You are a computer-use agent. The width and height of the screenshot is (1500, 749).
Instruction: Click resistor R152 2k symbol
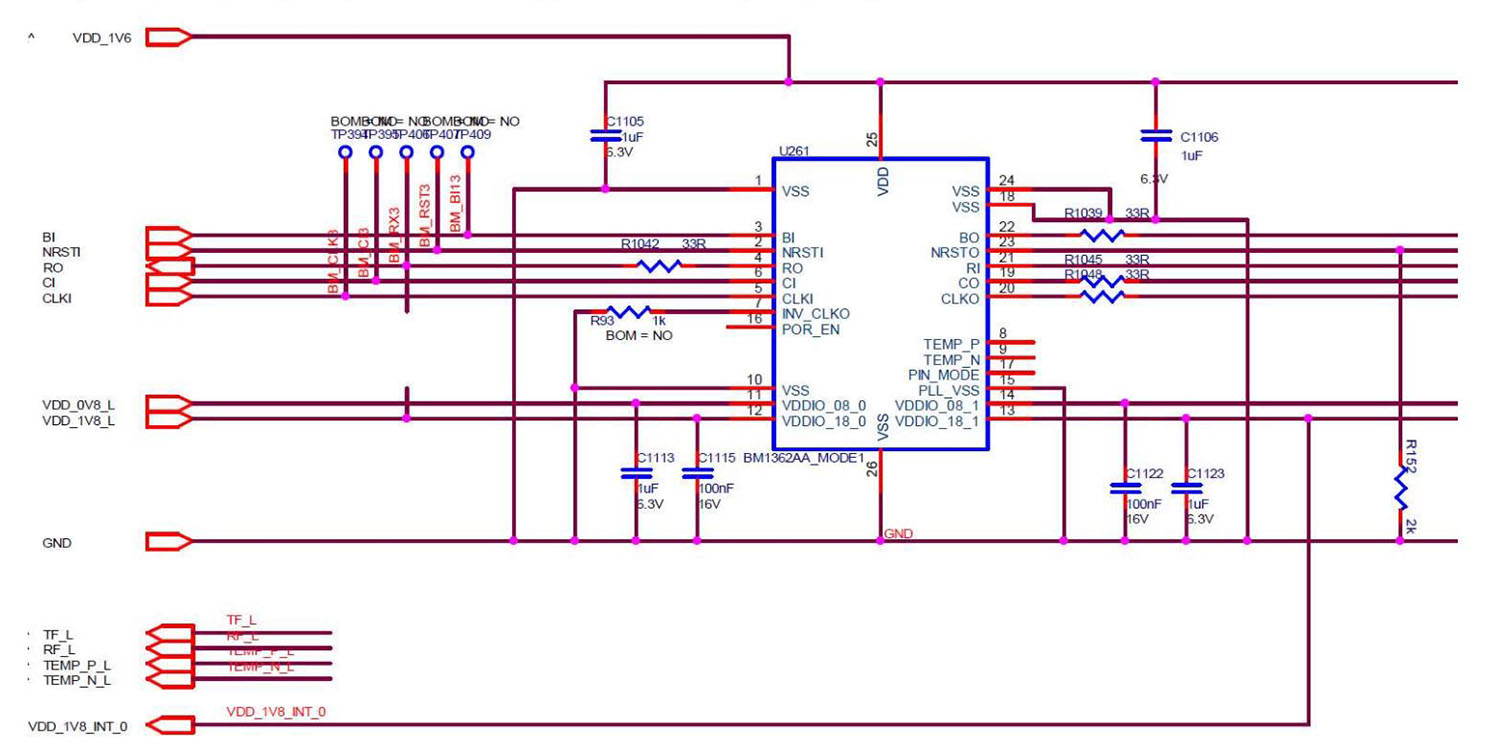pyautogui.click(x=1400, y=490)
